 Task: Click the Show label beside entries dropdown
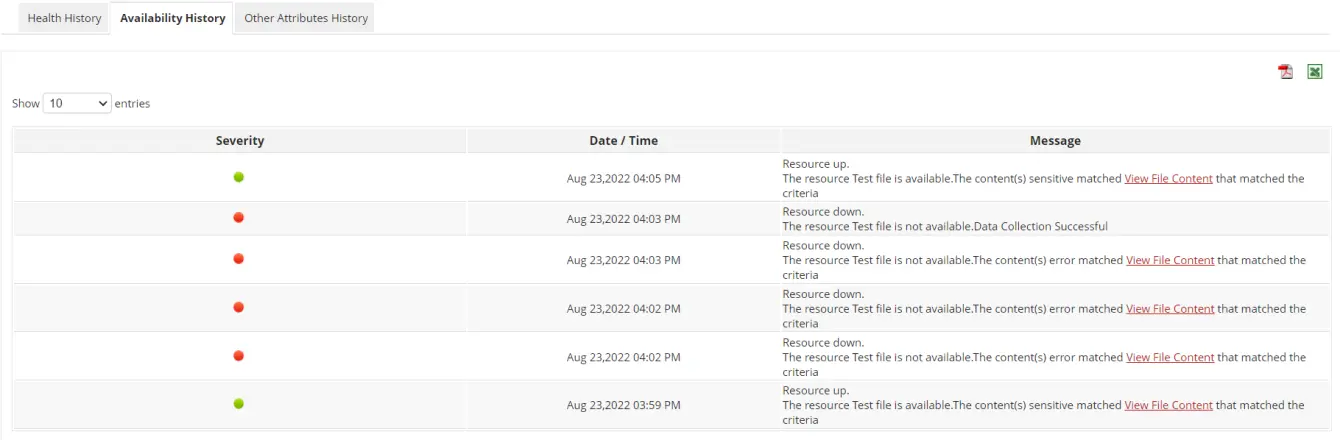click(x=26, y=103)
